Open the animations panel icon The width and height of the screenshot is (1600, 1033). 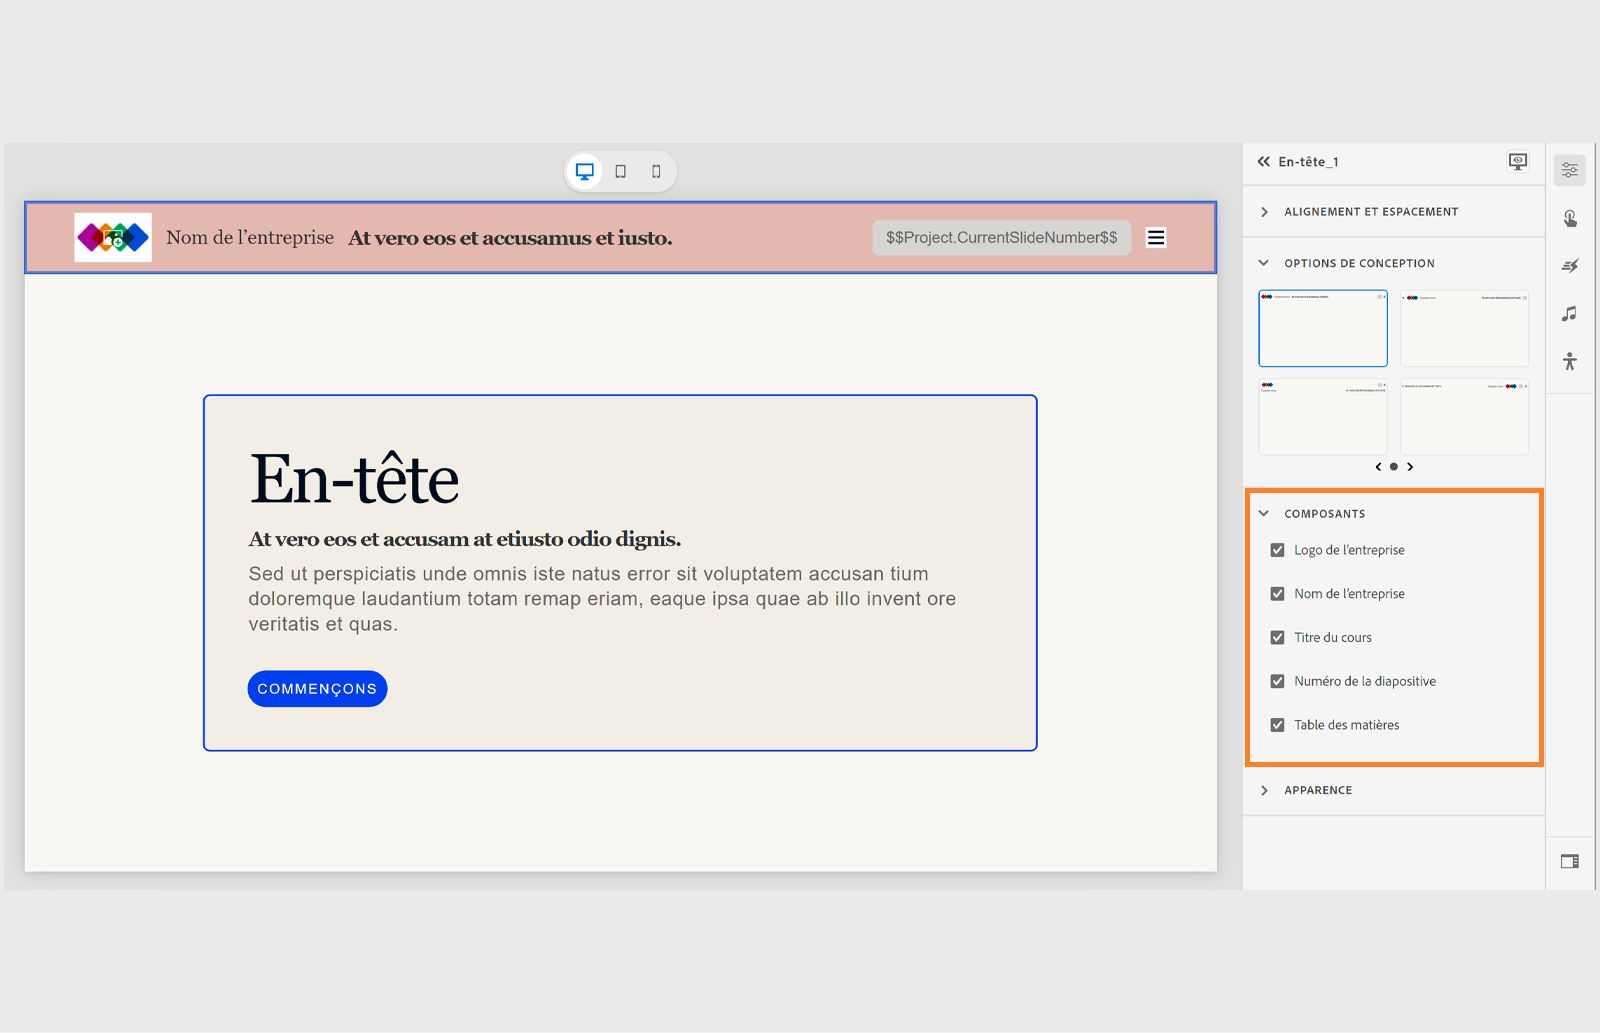1569,265
